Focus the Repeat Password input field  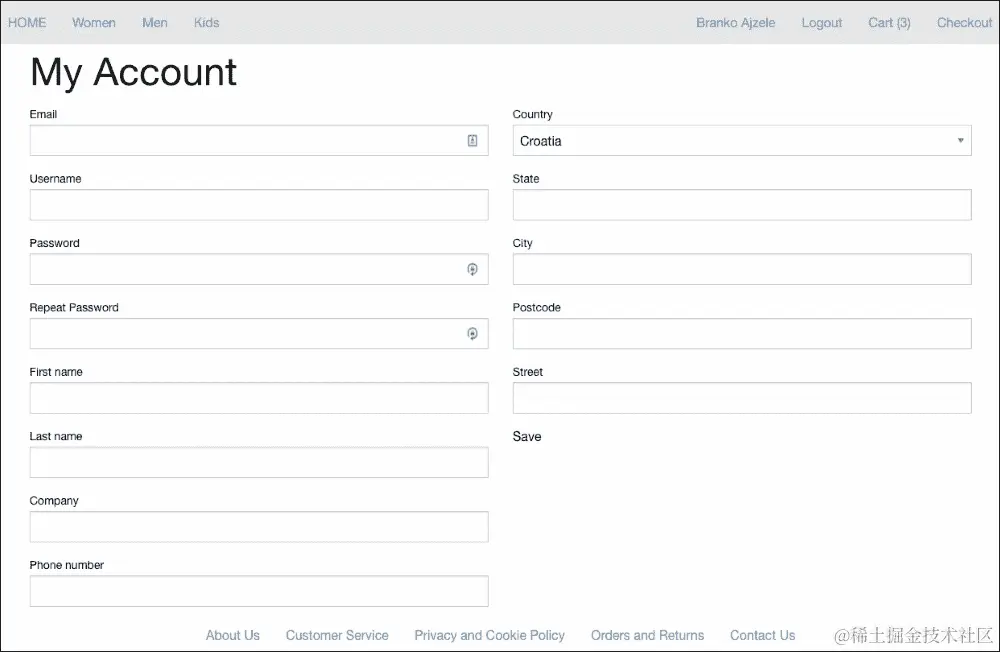pyautogui.click(x=259, y=334)
